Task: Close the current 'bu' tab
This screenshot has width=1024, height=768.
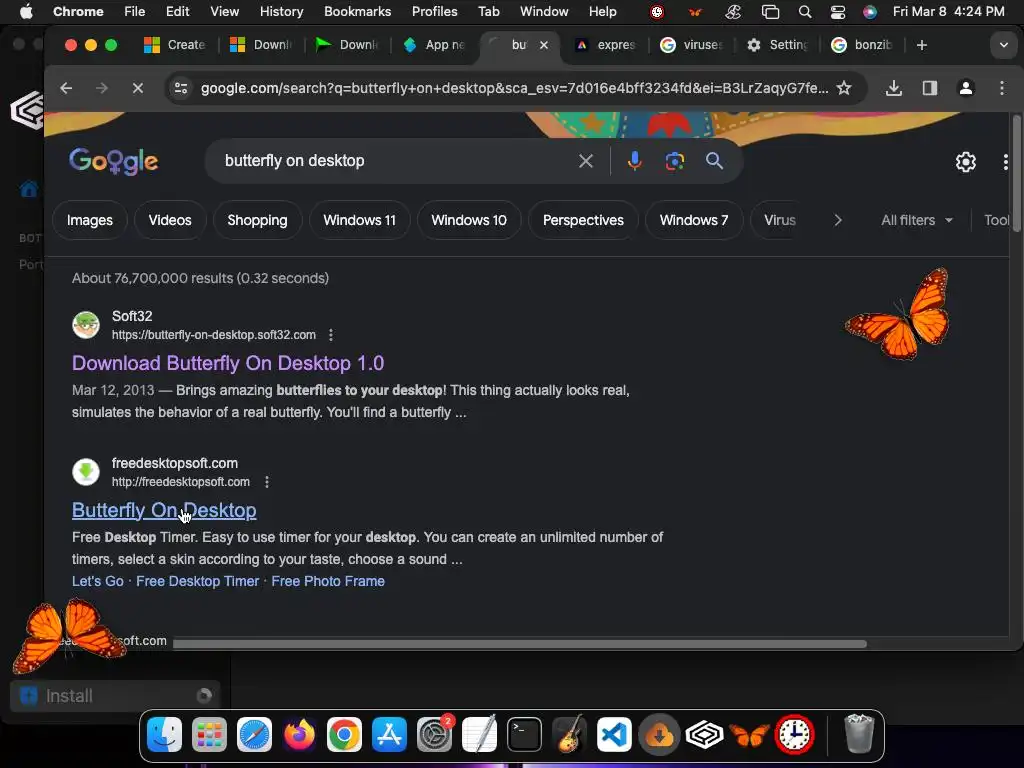Action: (543, 45)
